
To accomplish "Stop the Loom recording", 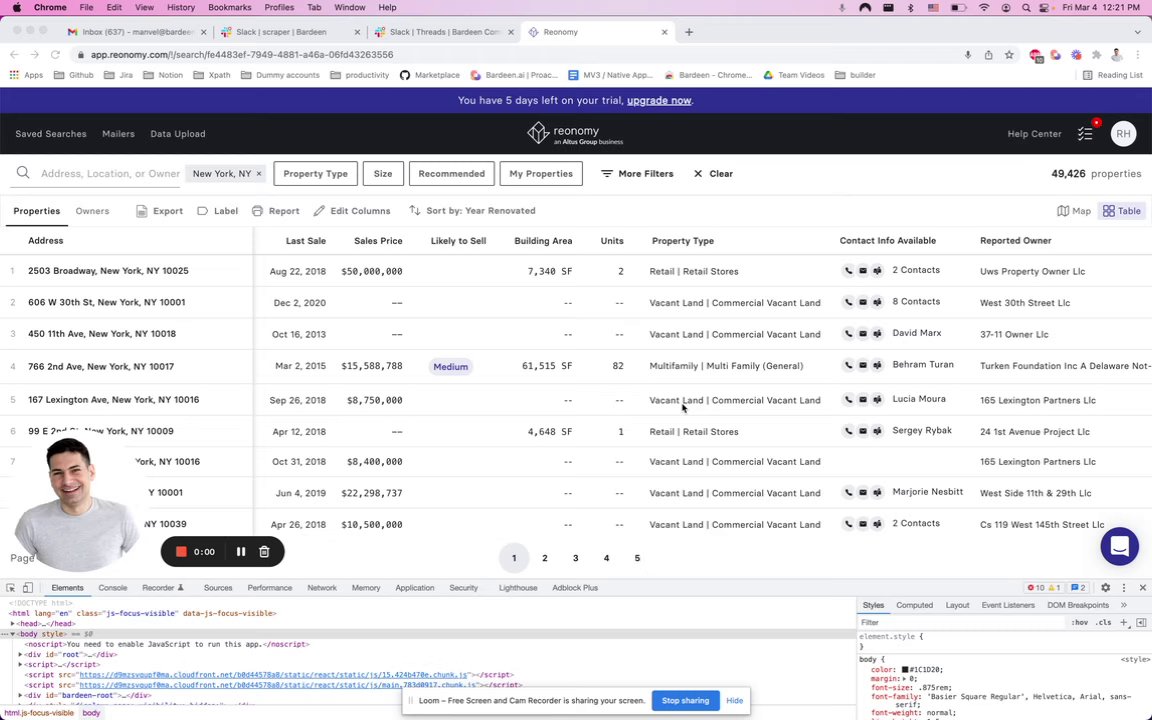I will (x=181, y=552).
